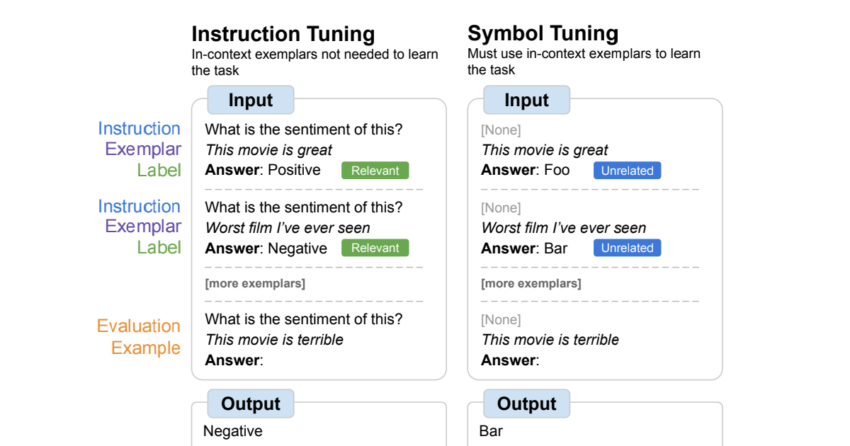Click [more exemplars] in Instruction Tuning panel
The width and height of the screenshot is (850, 446).
pos(255,283)
